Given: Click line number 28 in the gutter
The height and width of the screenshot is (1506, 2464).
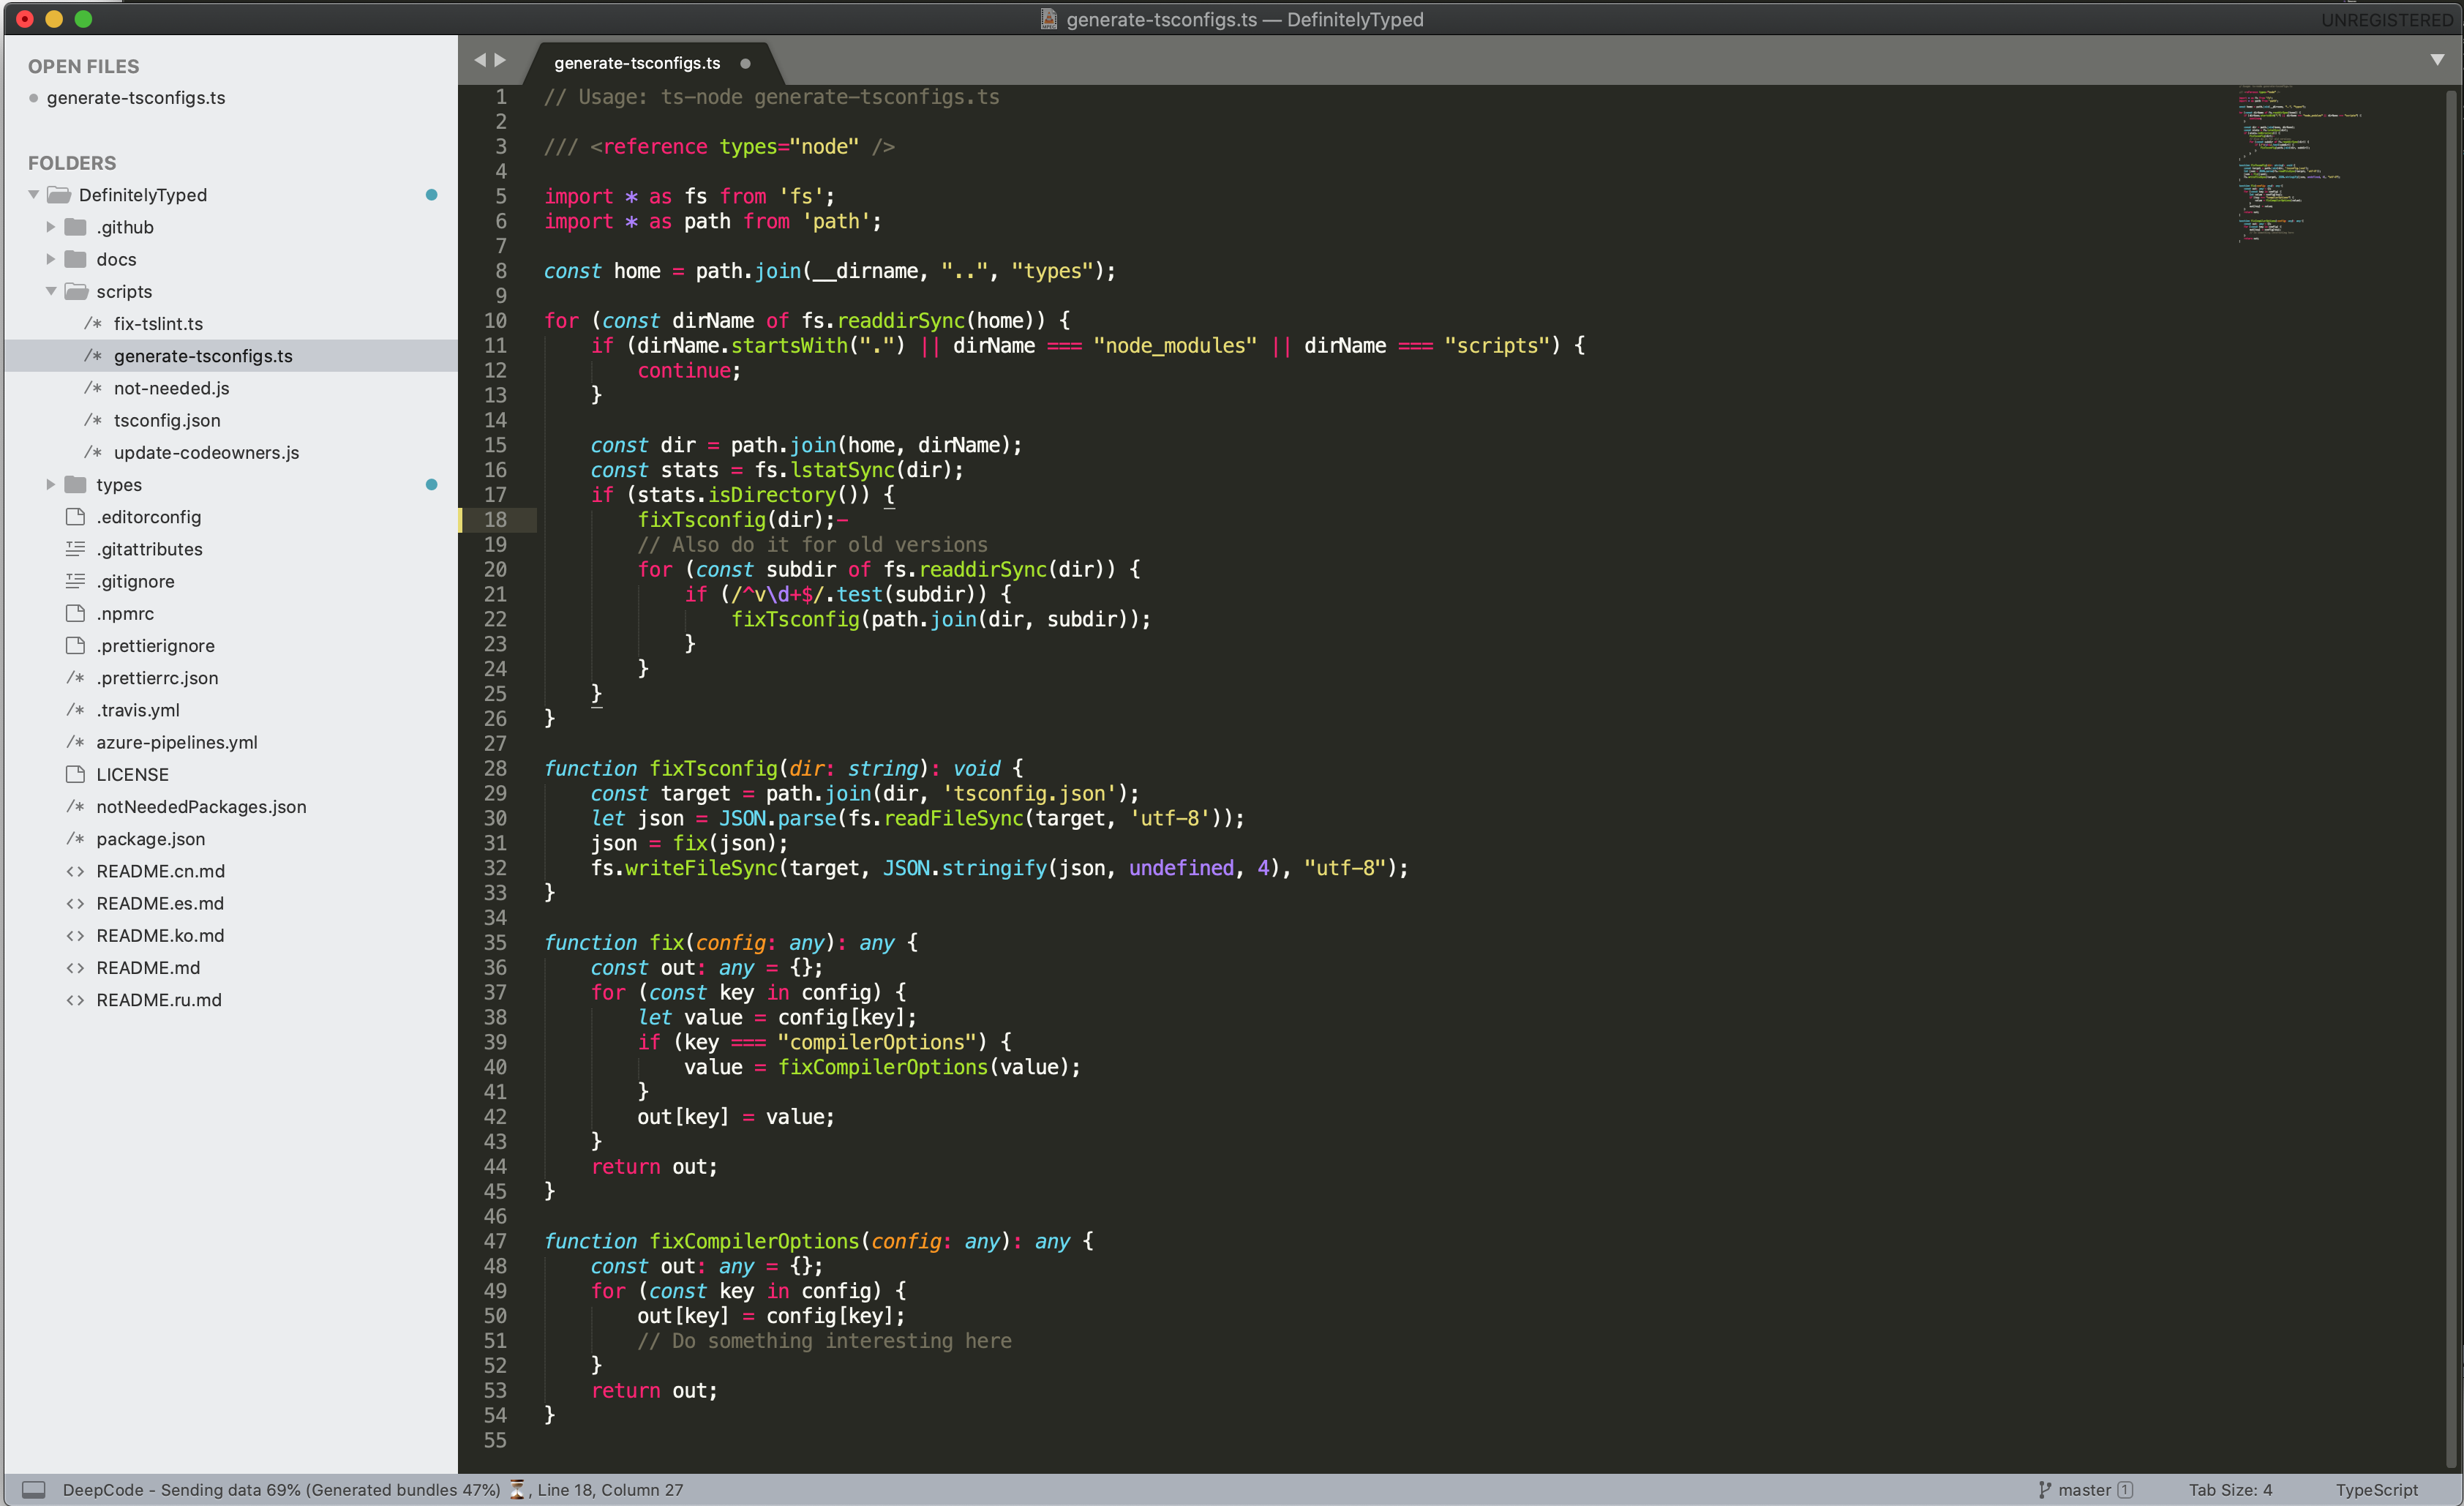Looking at the screenshot, I should click(495, 768).
